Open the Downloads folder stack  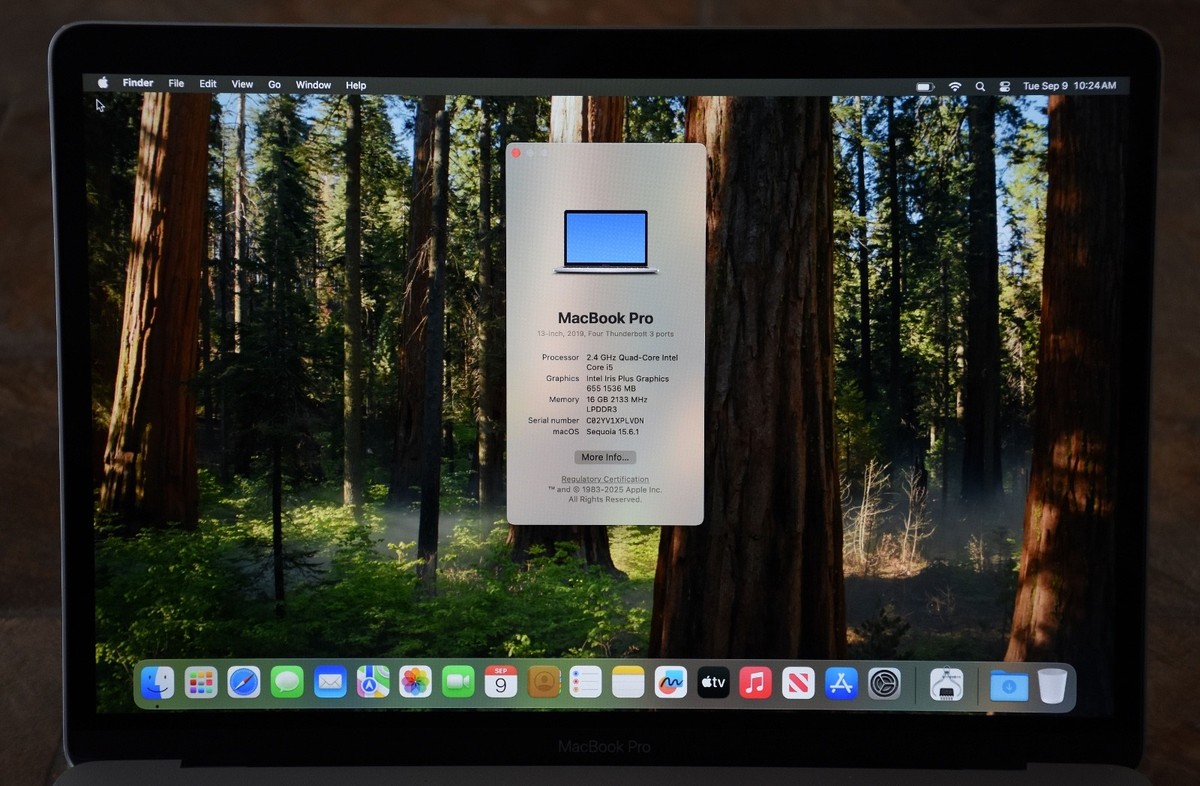1009,685
